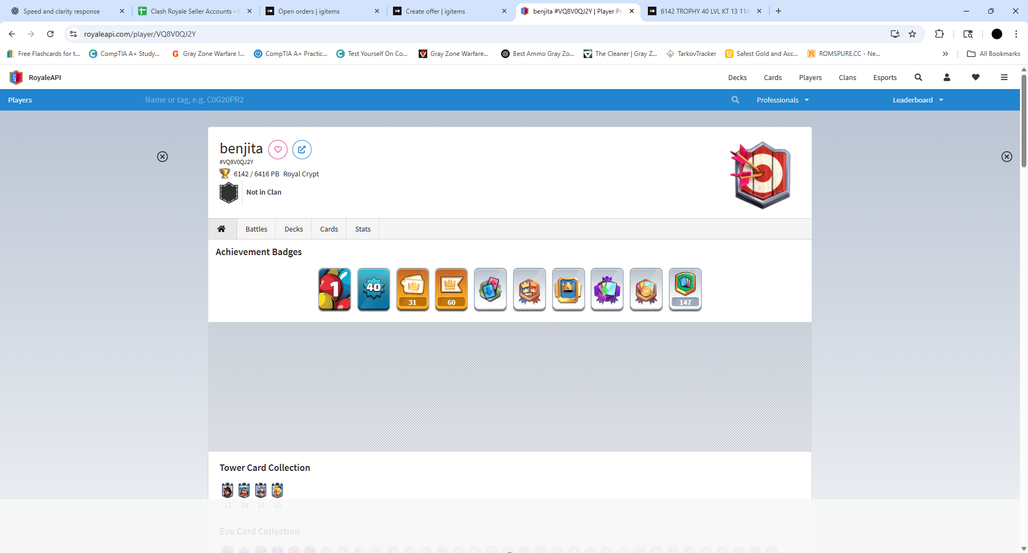
Task: Click the RoyaleAPI logo
Action: click(x=35, y=77)
